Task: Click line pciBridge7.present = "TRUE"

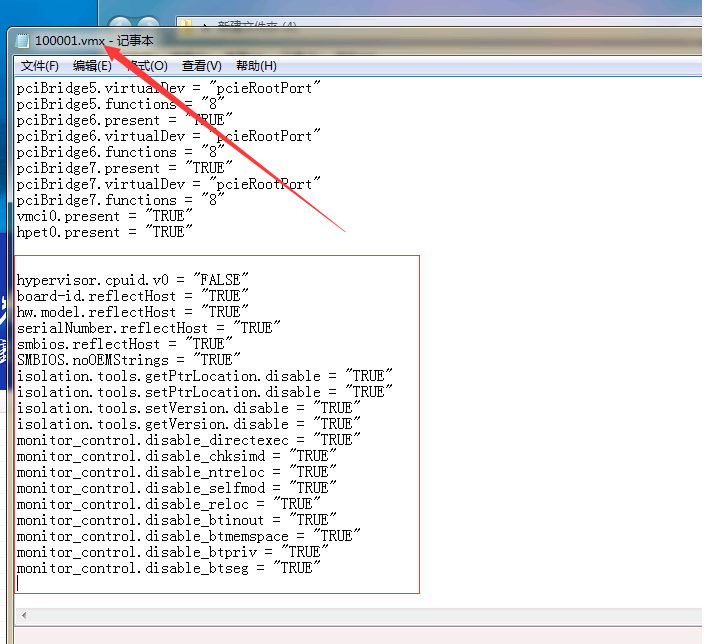Action: [125, 168]
